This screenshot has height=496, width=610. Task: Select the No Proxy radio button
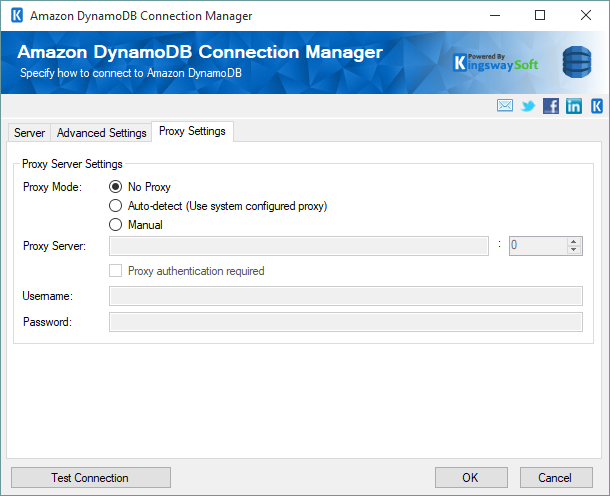click(116, 187)
